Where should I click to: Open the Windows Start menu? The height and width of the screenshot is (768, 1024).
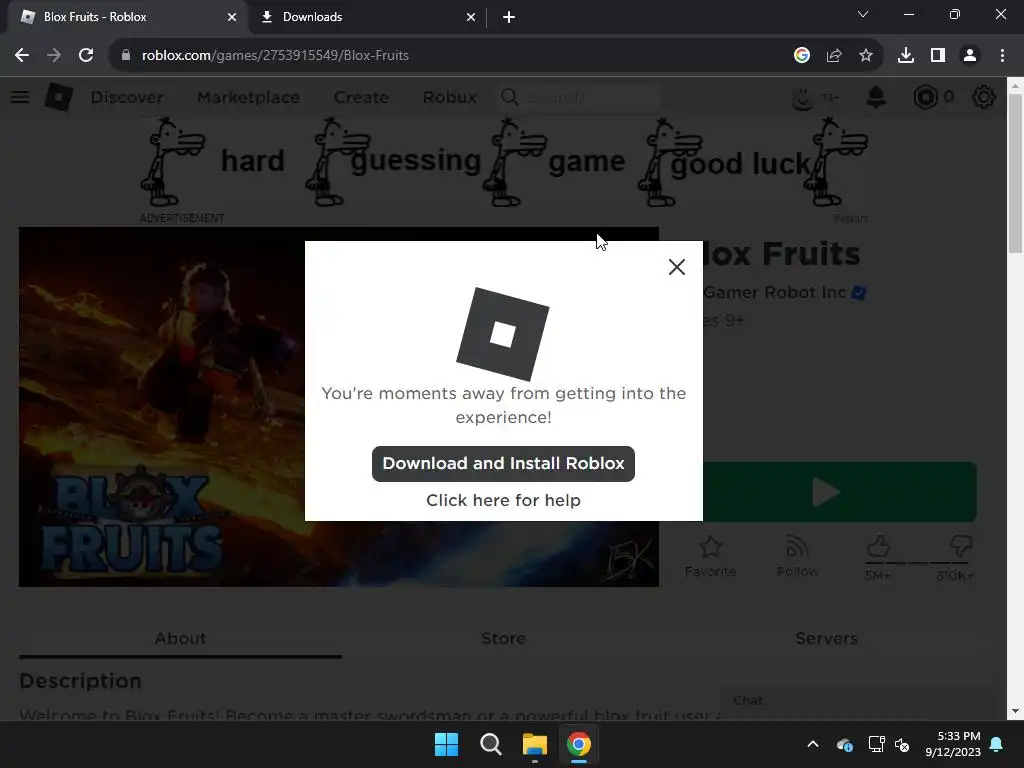tap(447, 744)
